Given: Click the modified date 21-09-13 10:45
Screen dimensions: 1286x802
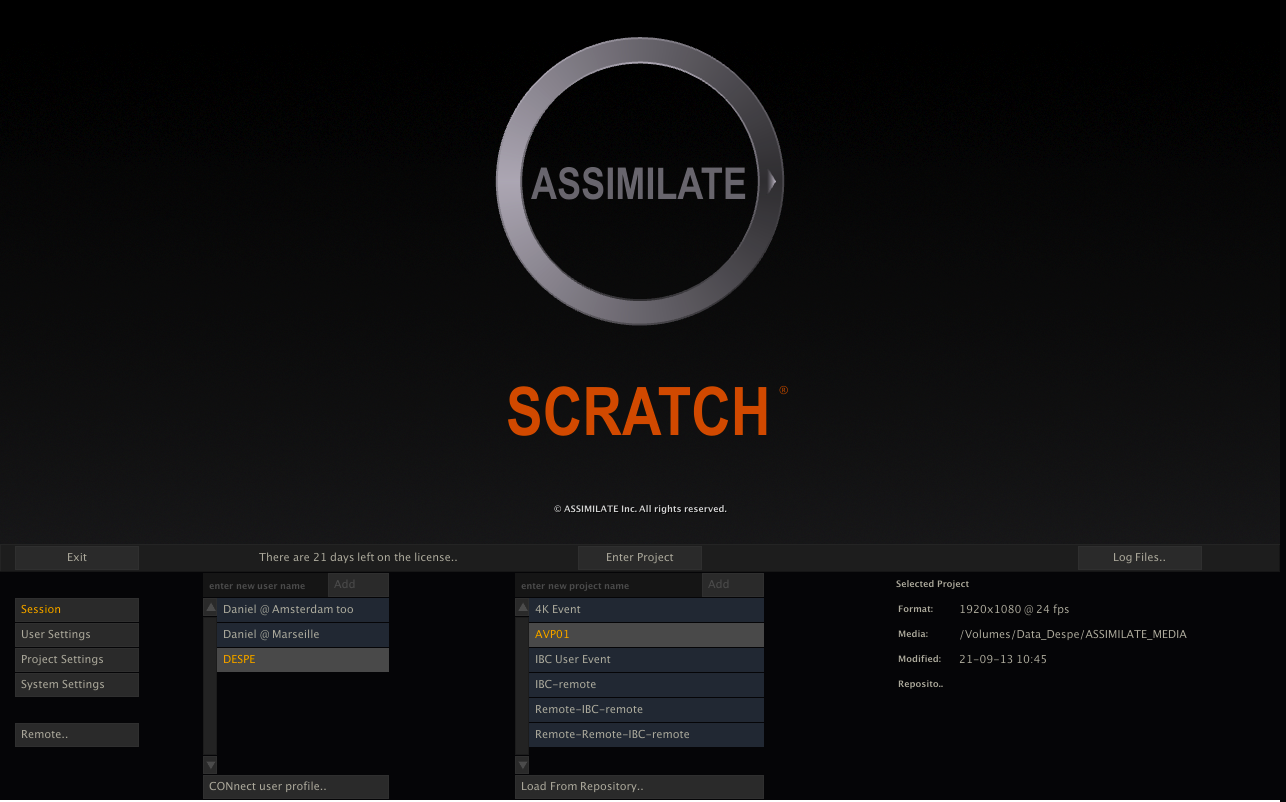Looking at the screenshot, I should 1003,659.
